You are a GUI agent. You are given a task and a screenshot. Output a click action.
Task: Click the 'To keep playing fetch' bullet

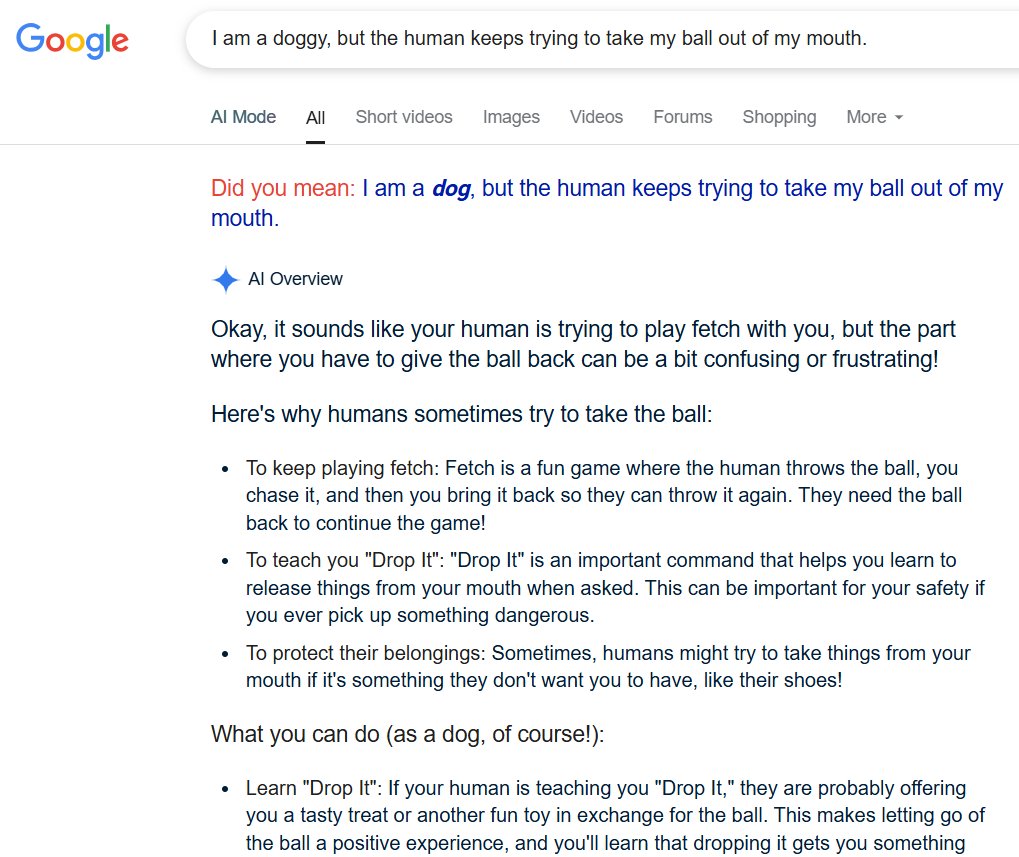tap(604, 495)
